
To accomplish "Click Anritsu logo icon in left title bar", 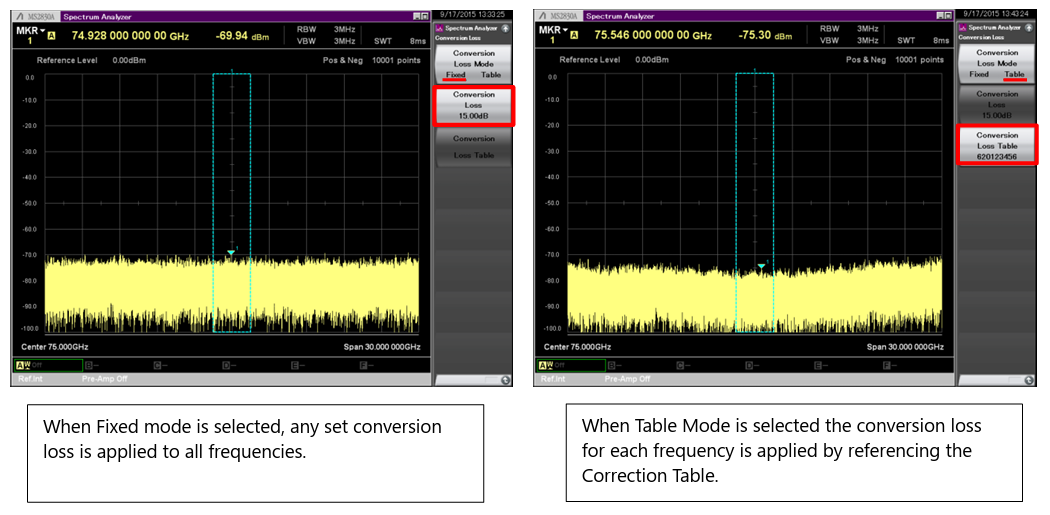I will pos(20,16).
